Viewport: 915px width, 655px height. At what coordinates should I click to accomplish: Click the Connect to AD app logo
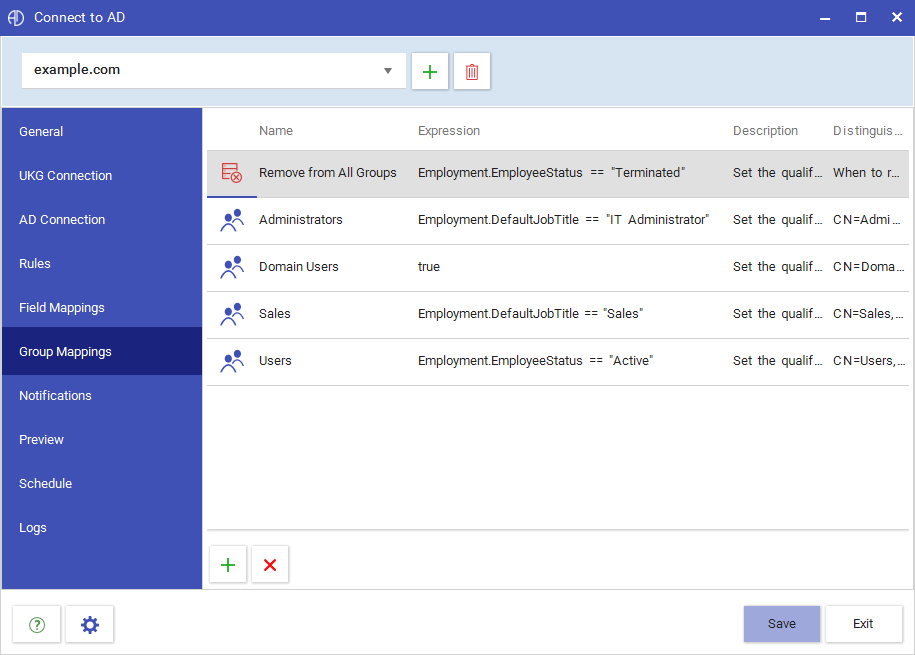(16, 18)
